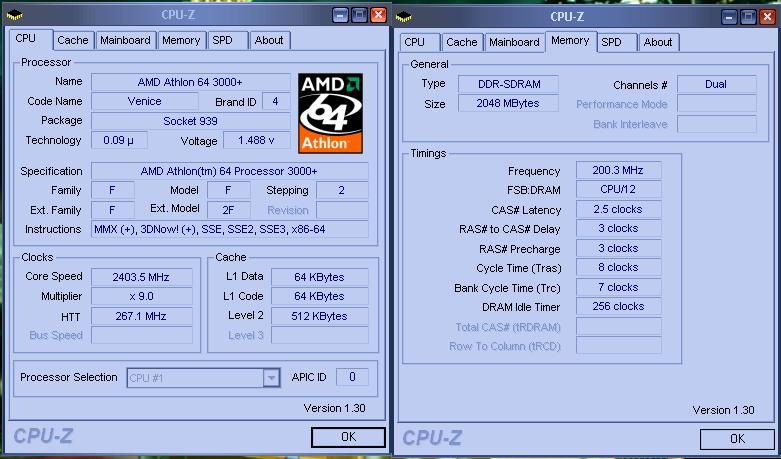
Task: Open Mainboard tab in right window
Action: [515, 42]
